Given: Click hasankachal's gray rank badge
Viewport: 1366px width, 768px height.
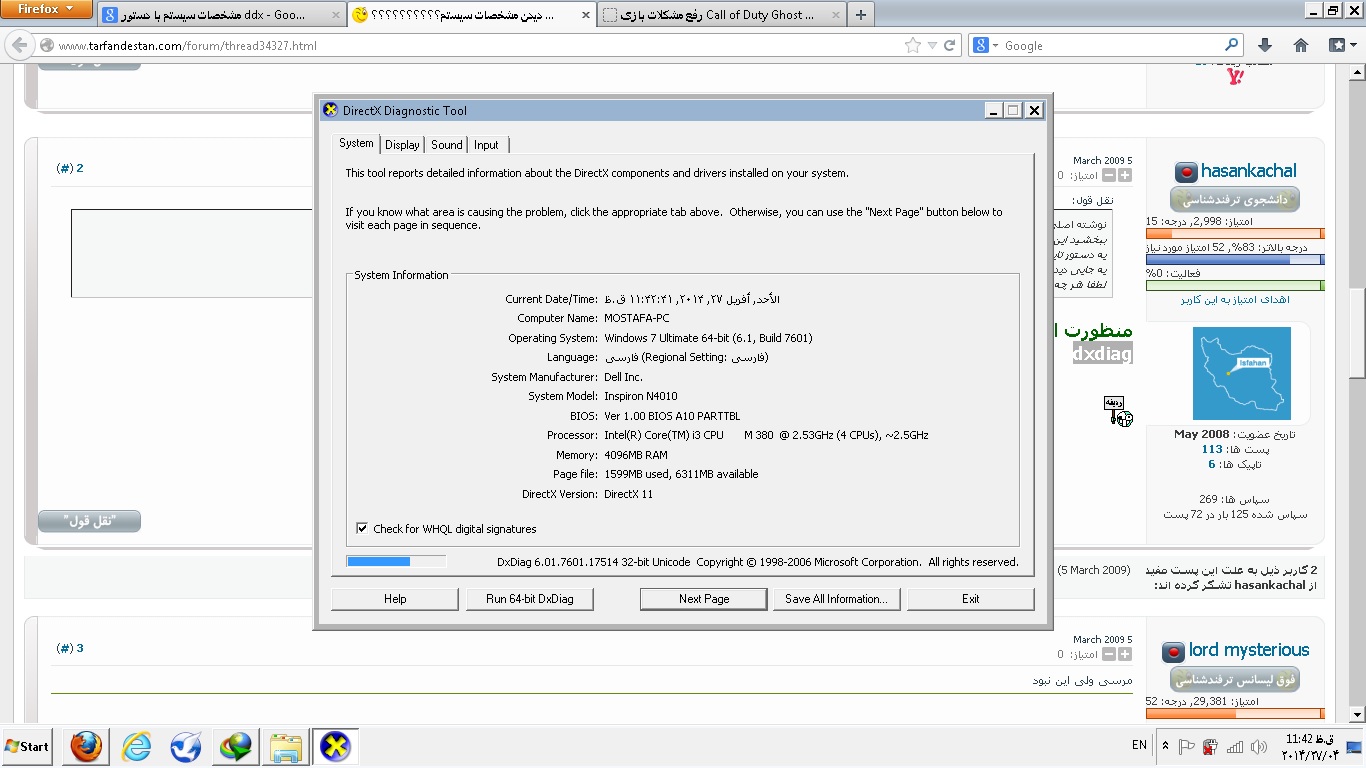Looking at the screenshot, I should pyautogui.click(x=1235, y=200).
